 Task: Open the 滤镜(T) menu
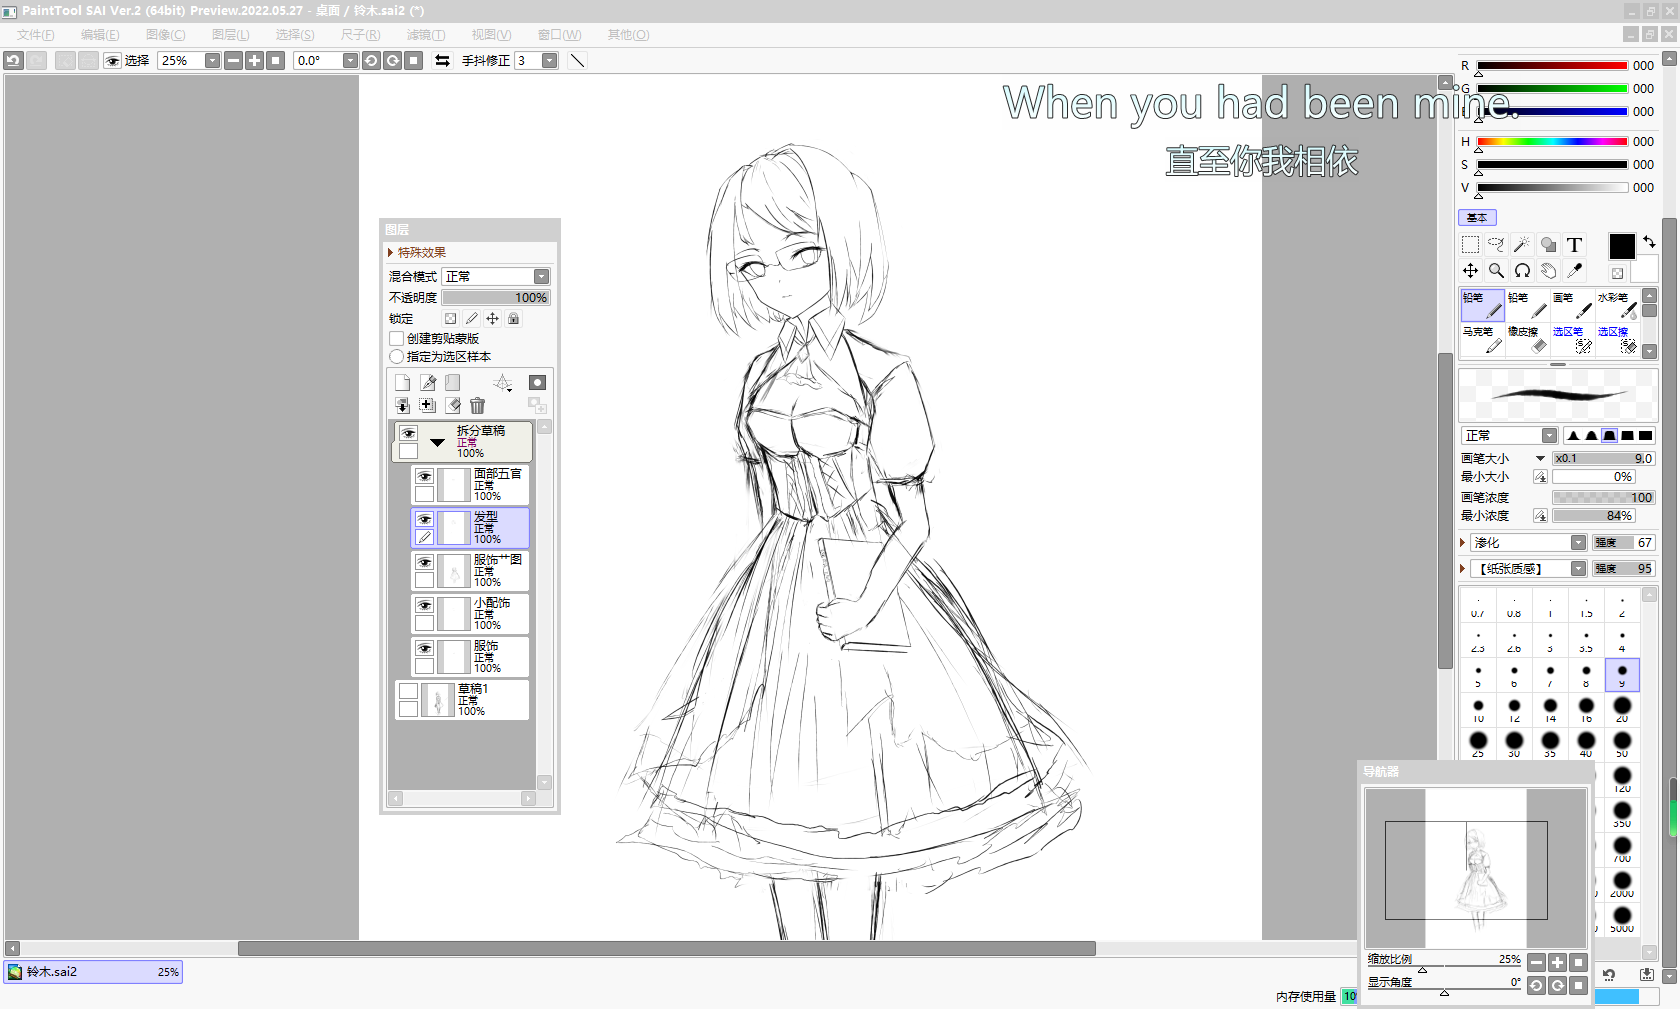[x=425, y=35]
